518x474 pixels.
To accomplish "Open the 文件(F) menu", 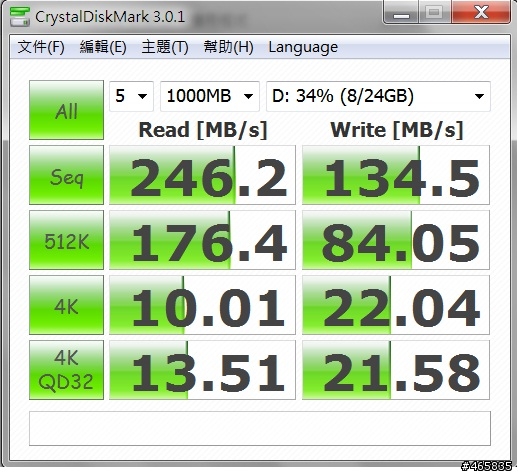I will click(x=41, y=47).
